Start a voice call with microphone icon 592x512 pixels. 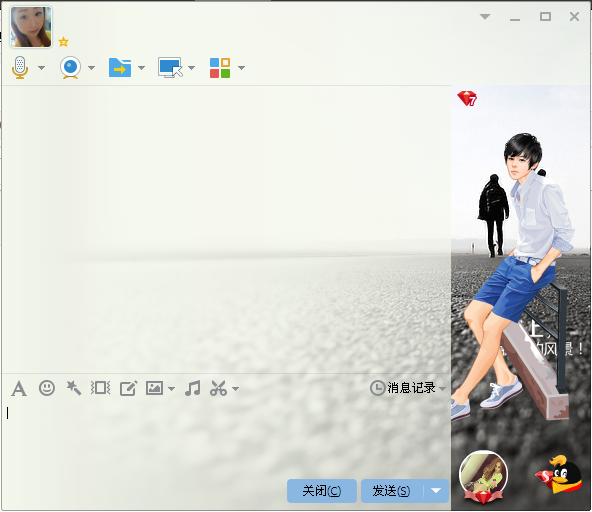click(20, 68)
